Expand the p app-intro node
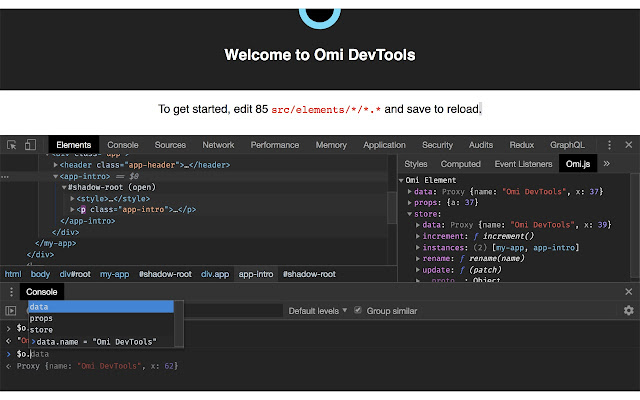This screenshot has height=400, width=640. click(x=72, y=209)
